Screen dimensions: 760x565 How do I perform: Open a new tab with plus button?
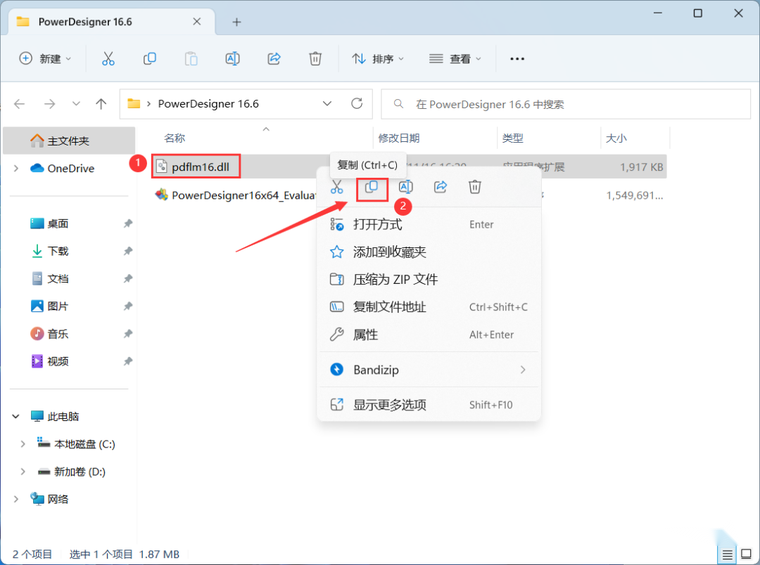pyautogui.click(x=237, y=22)
